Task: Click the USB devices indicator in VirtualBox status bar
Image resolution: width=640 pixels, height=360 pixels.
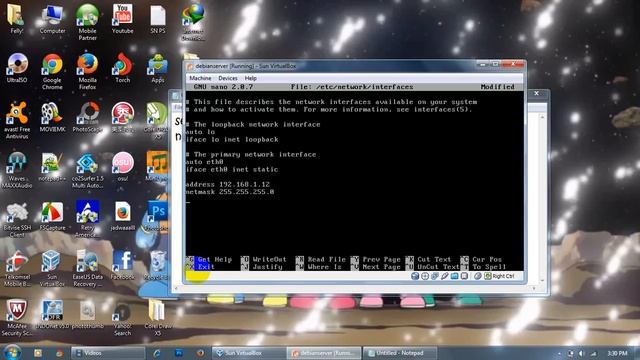Action: coord(444,276)
